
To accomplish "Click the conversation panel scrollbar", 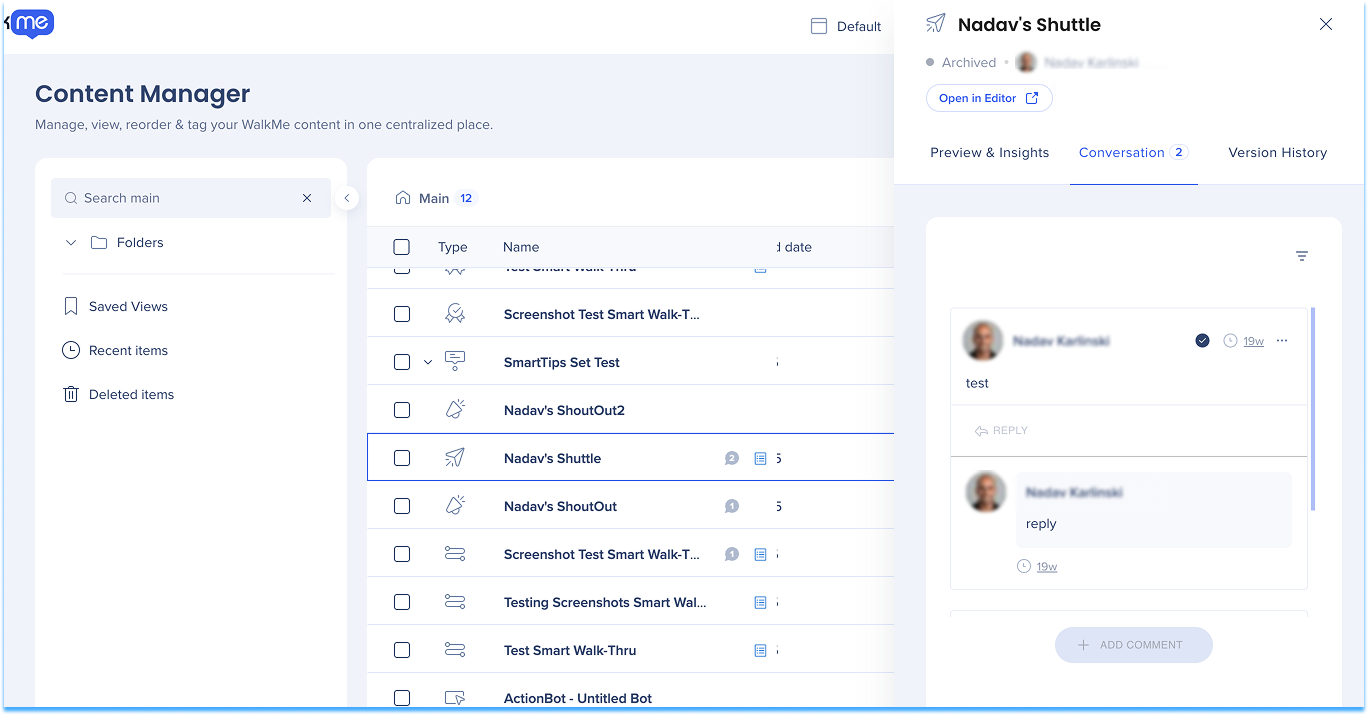I will click(1312, 410).
